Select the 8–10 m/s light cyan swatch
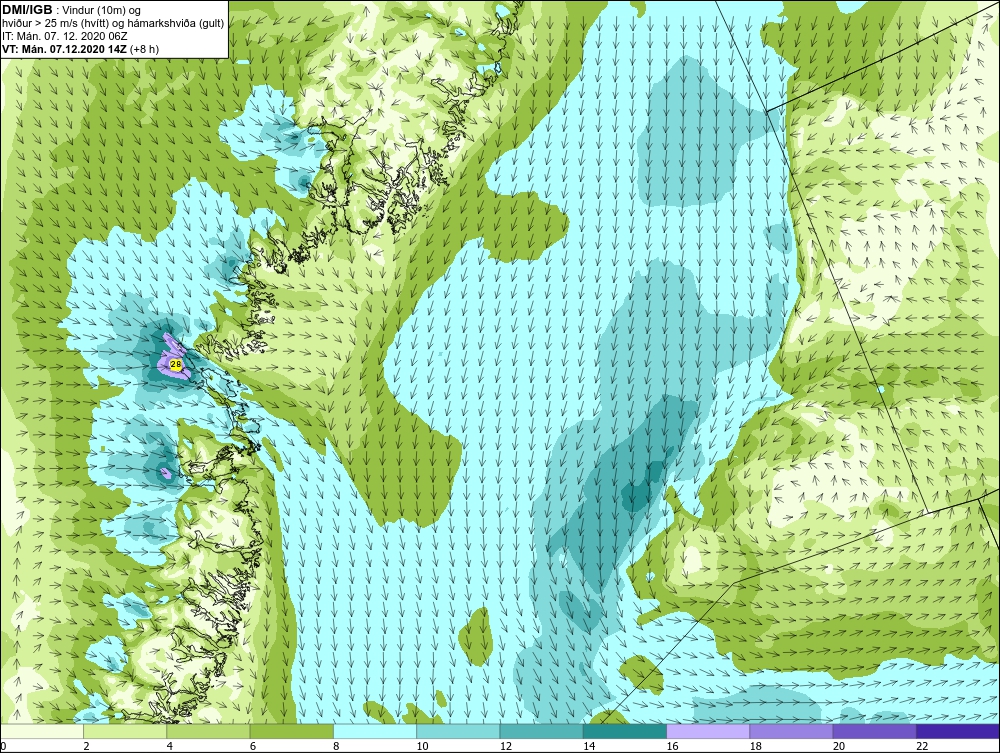The width and height of the screenshot is (1000, 753). 375,731
